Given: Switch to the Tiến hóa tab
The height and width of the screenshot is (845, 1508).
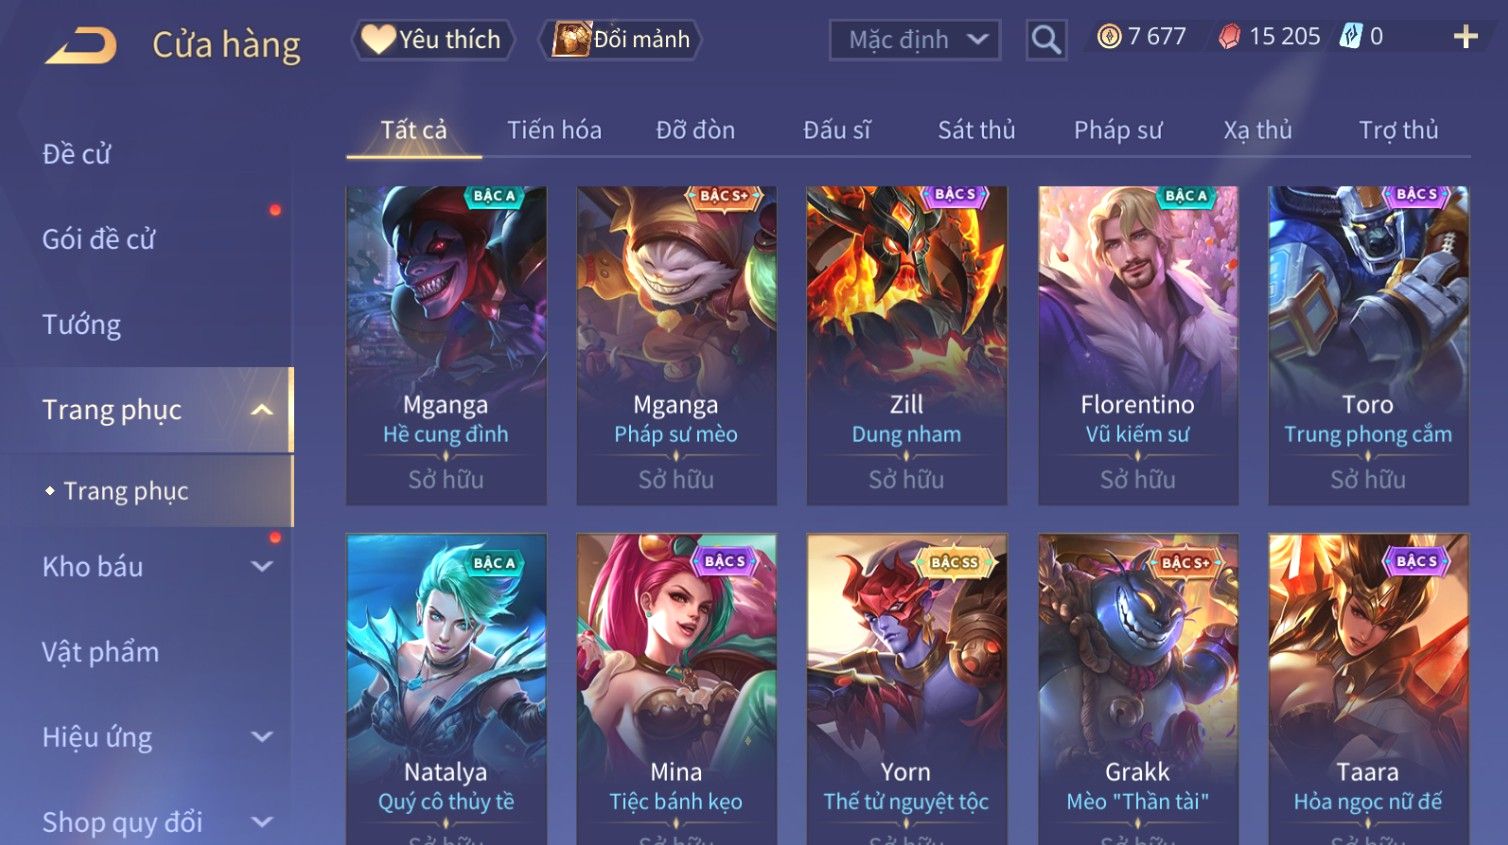Looking at the screenshot, I should pyautogui.click(x=554, y=130).
